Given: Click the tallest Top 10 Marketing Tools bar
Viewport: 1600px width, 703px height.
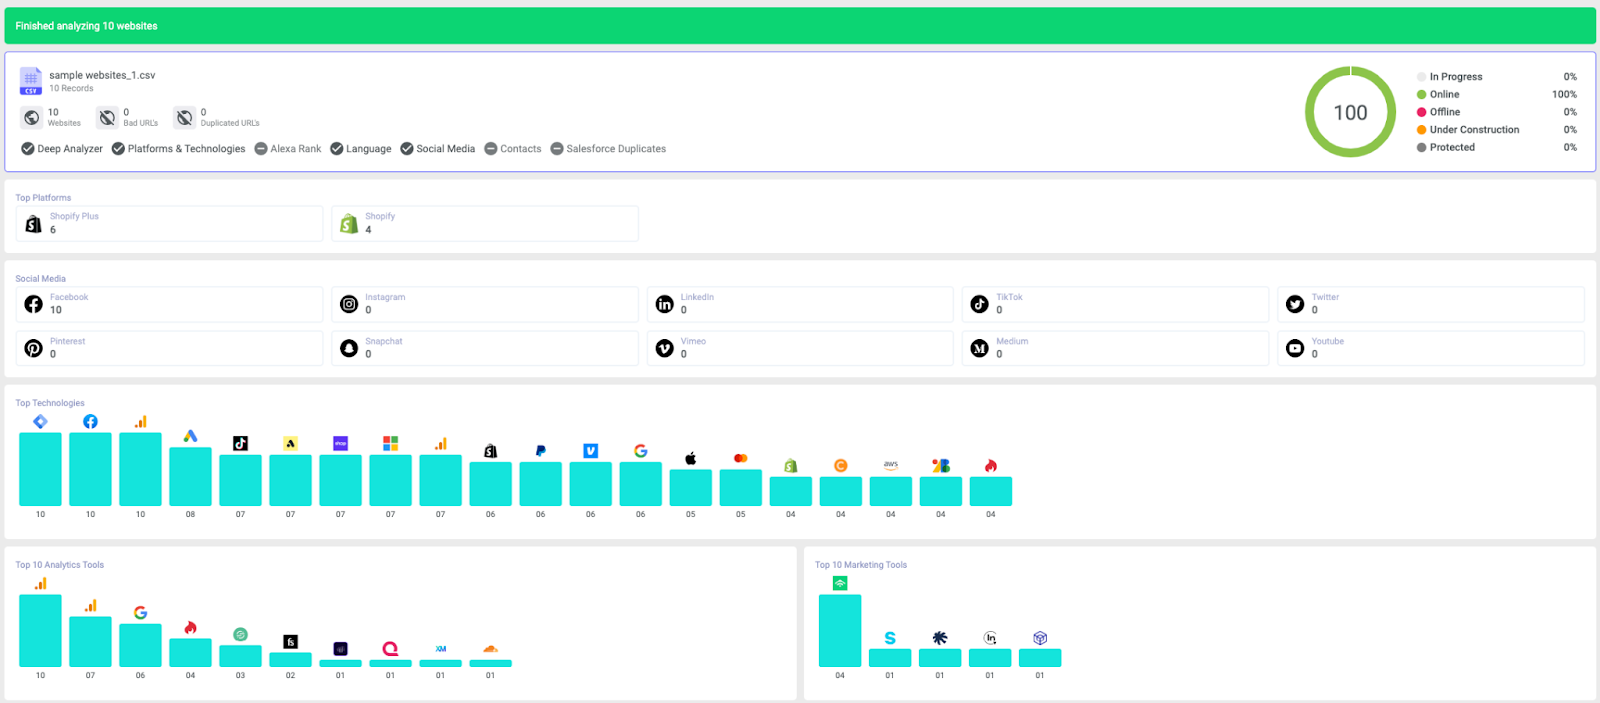Looking at the screenshot, I should click(840, 631).
